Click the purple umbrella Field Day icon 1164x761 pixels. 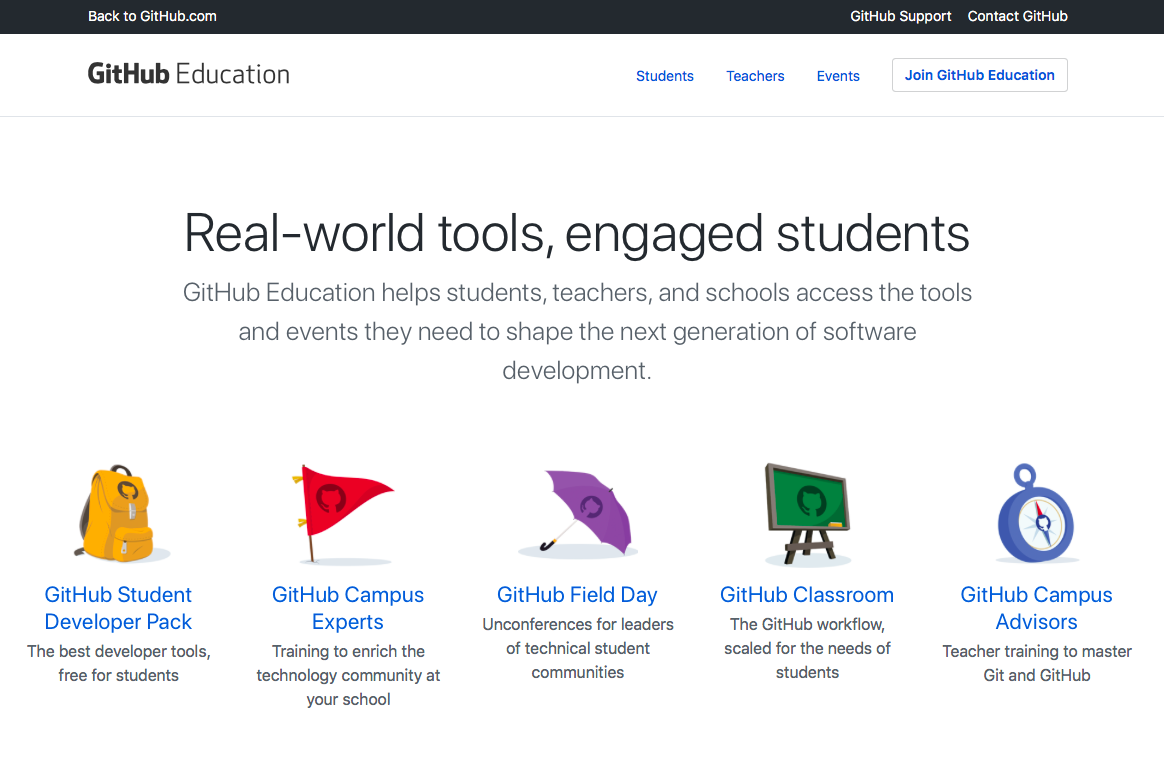pos(578,513)
